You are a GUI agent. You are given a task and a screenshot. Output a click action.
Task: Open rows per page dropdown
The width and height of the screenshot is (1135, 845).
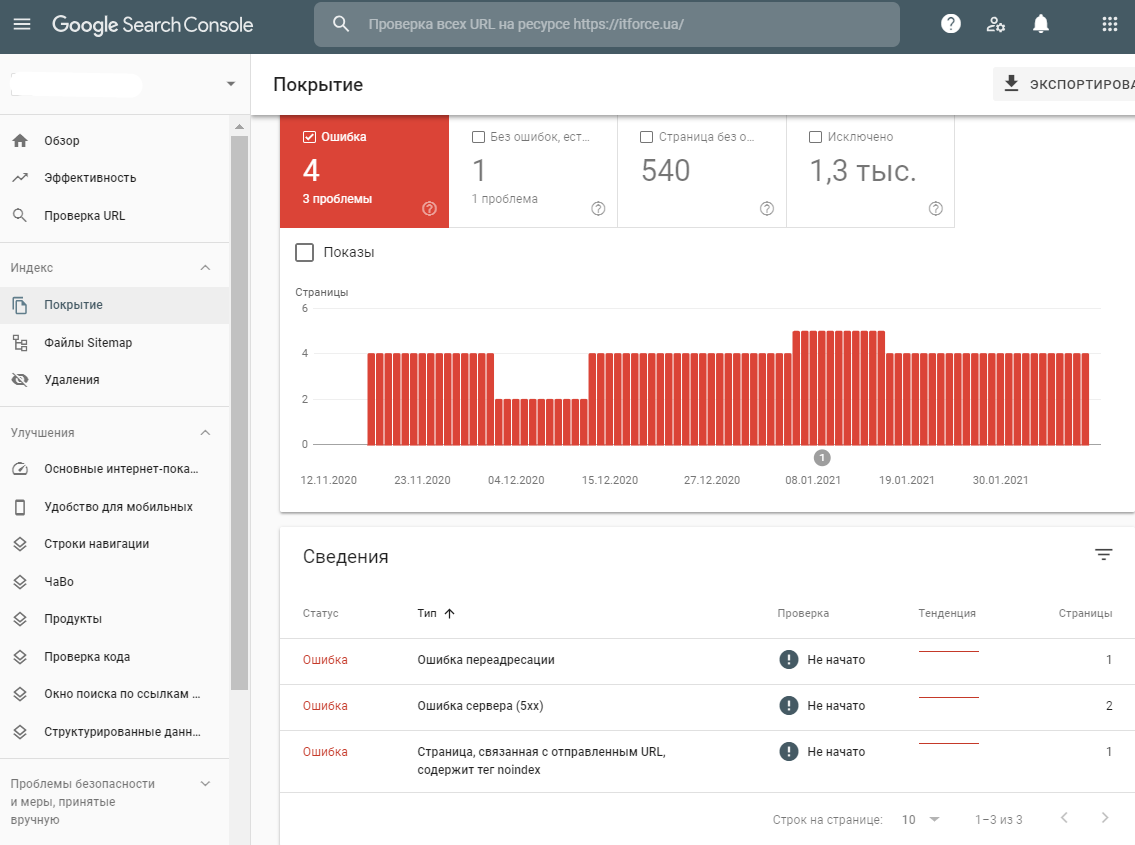[x=921, y=819]
